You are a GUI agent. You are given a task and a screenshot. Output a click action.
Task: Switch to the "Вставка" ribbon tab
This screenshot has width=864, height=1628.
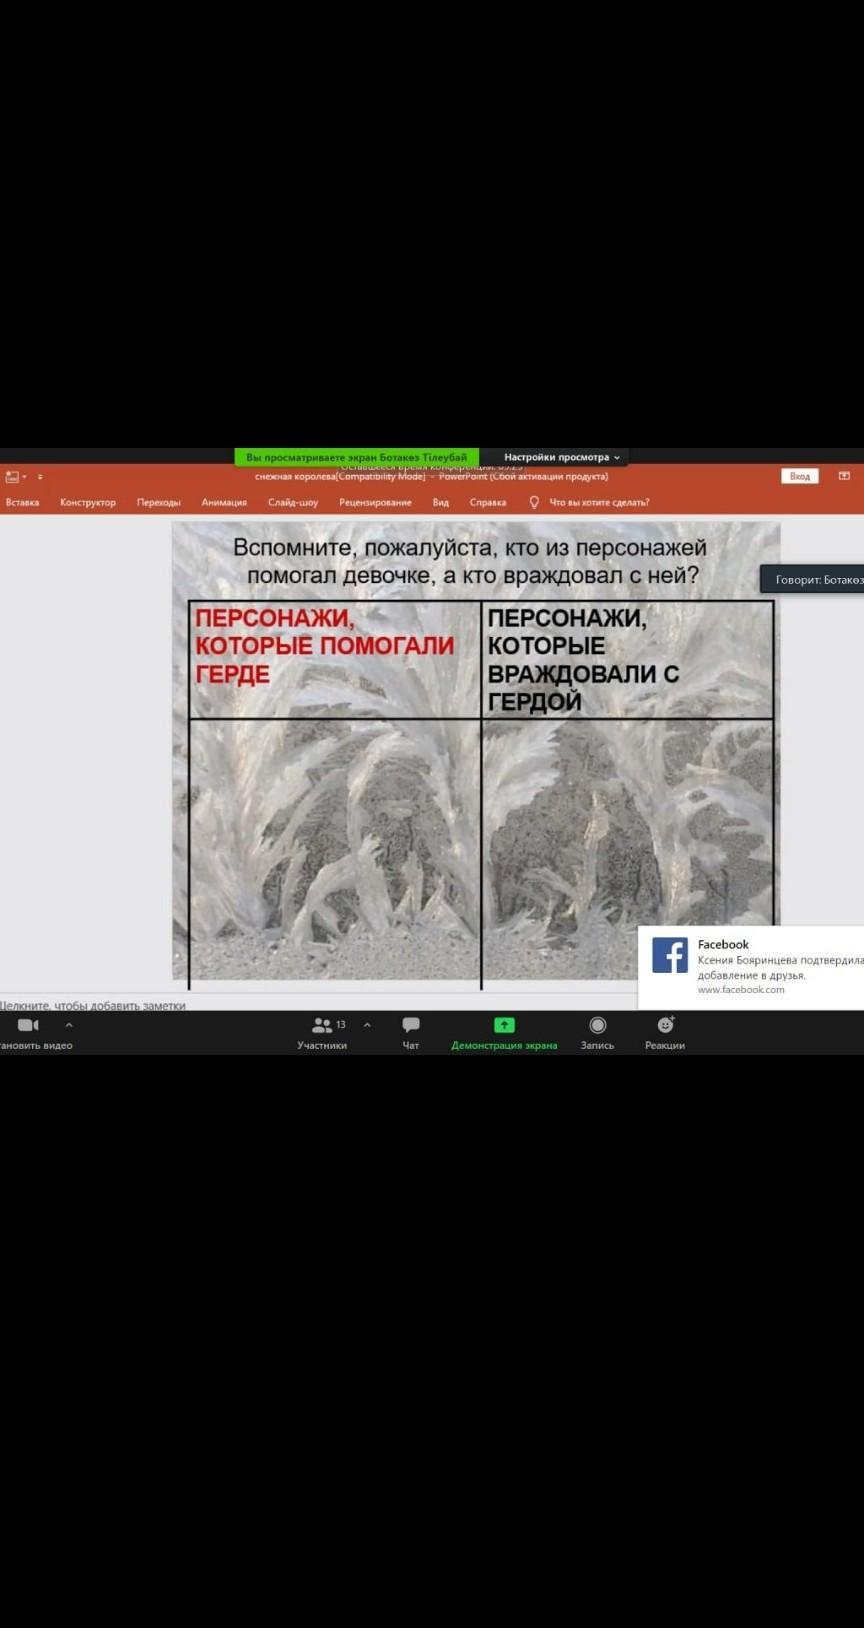click(x=22, y=503)
